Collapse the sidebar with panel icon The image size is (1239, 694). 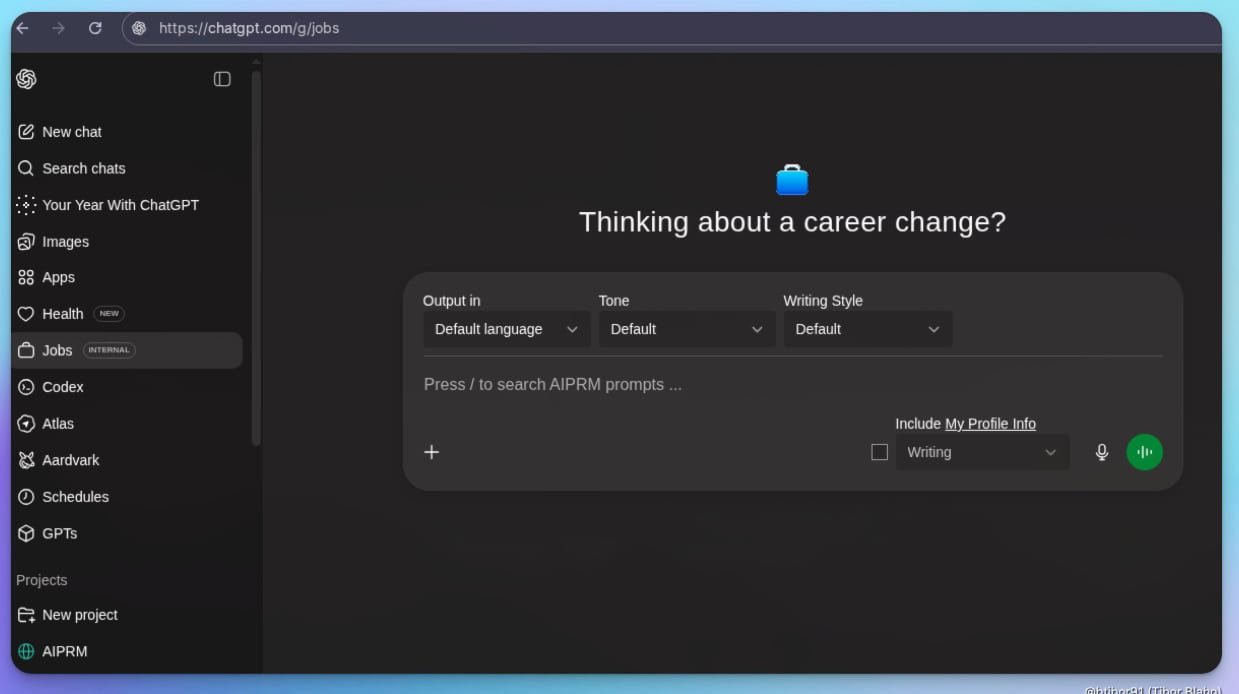222,79
